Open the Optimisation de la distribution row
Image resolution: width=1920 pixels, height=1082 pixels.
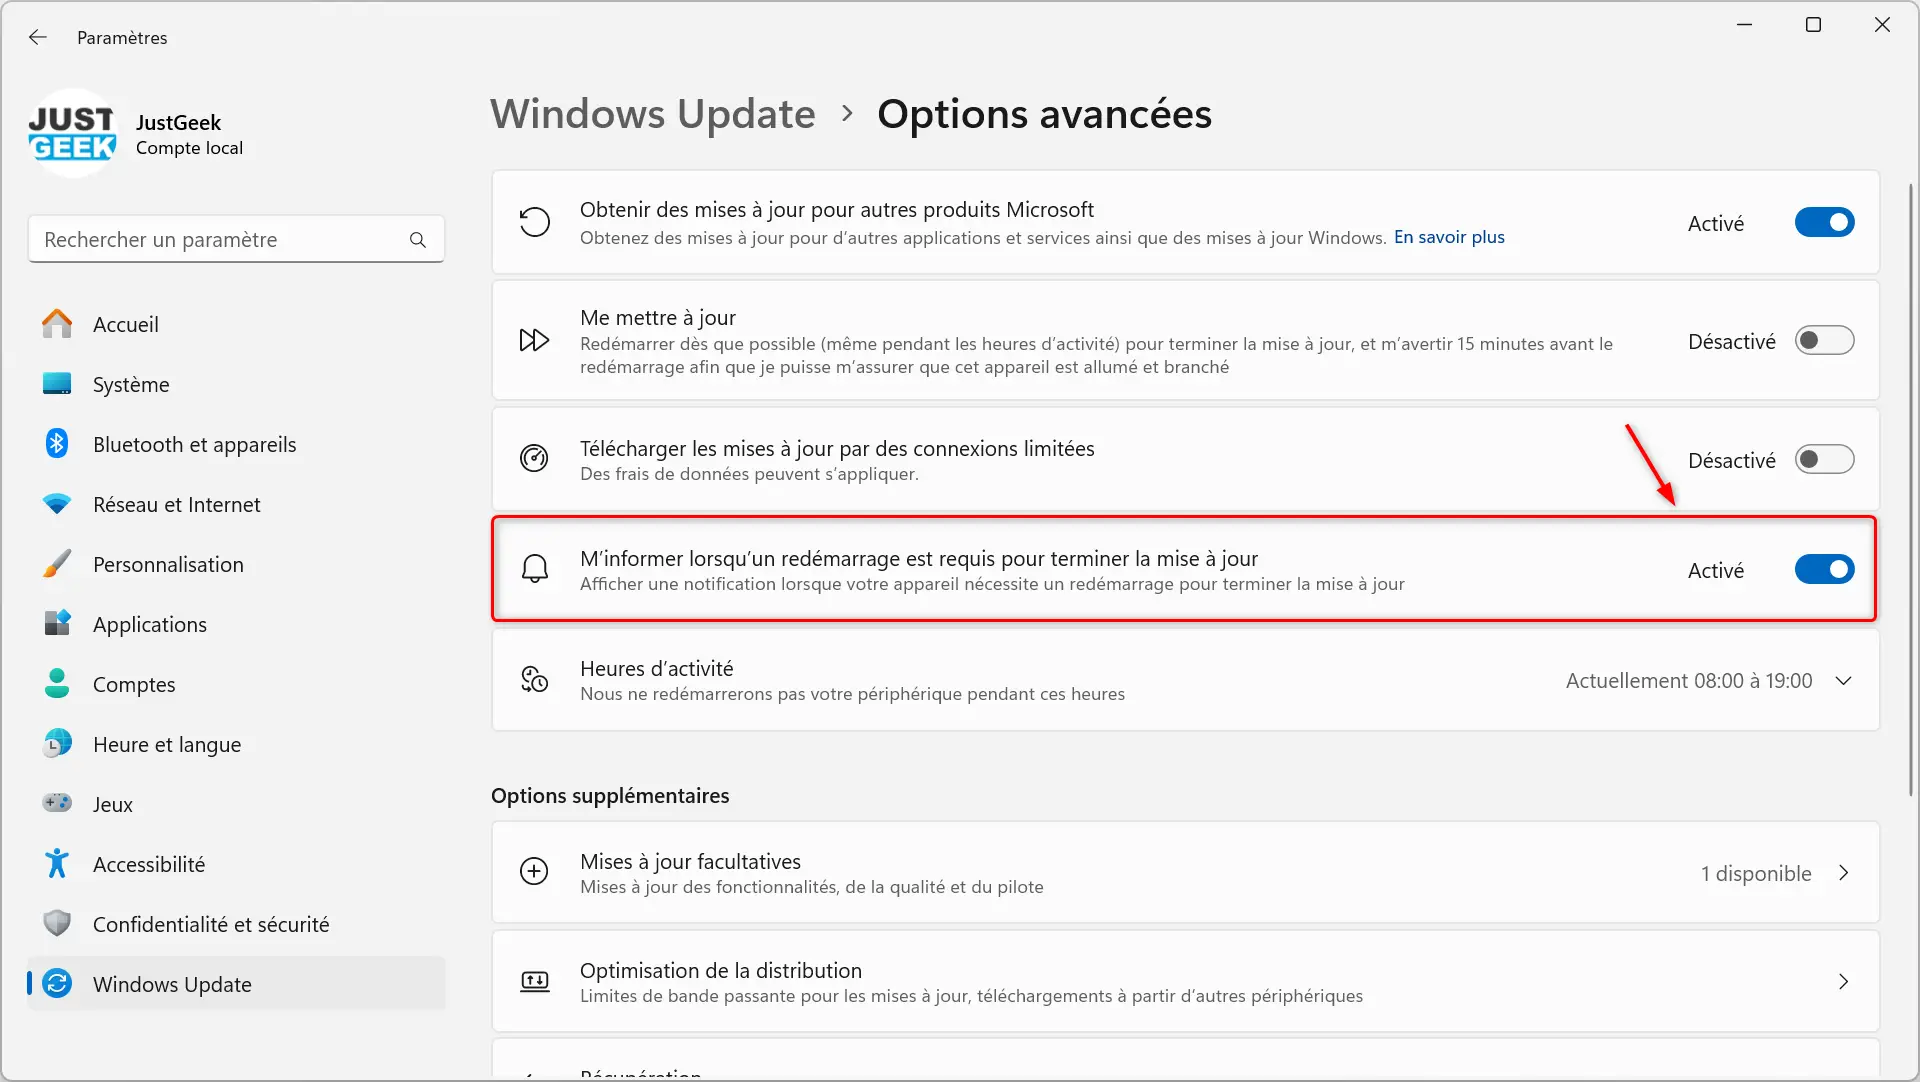(x=1185, y=981)
